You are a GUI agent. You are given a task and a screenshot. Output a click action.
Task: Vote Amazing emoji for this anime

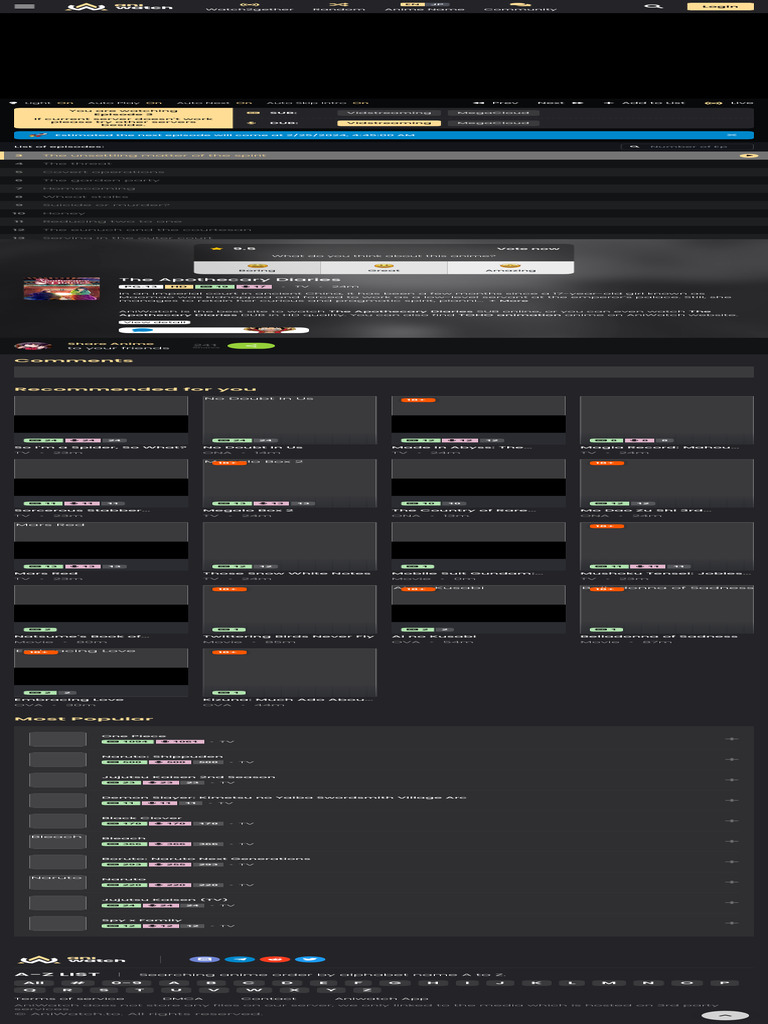[x=510, y=268]
